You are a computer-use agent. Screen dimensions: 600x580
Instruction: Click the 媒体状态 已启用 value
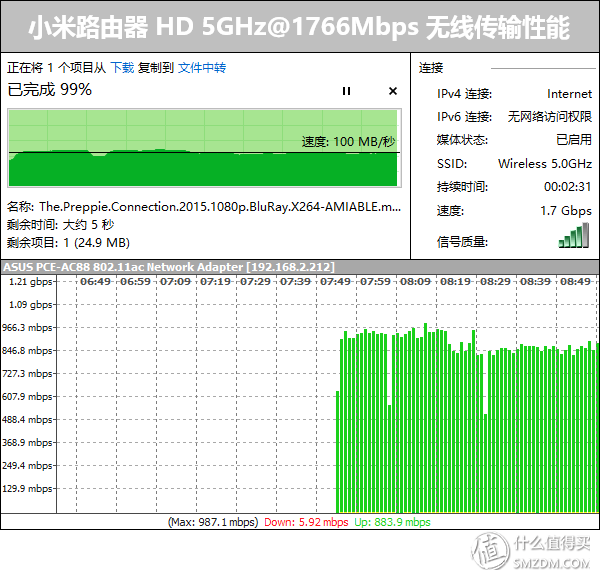pos(574,140)
